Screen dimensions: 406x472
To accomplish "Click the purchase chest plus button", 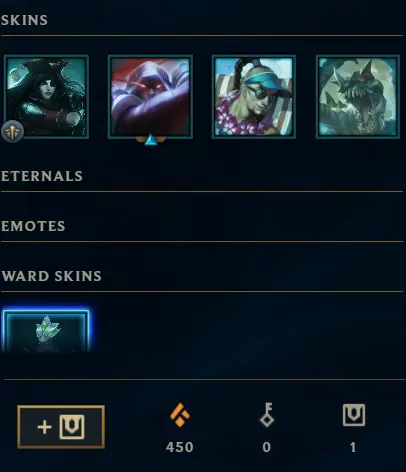I will [61, 427].
